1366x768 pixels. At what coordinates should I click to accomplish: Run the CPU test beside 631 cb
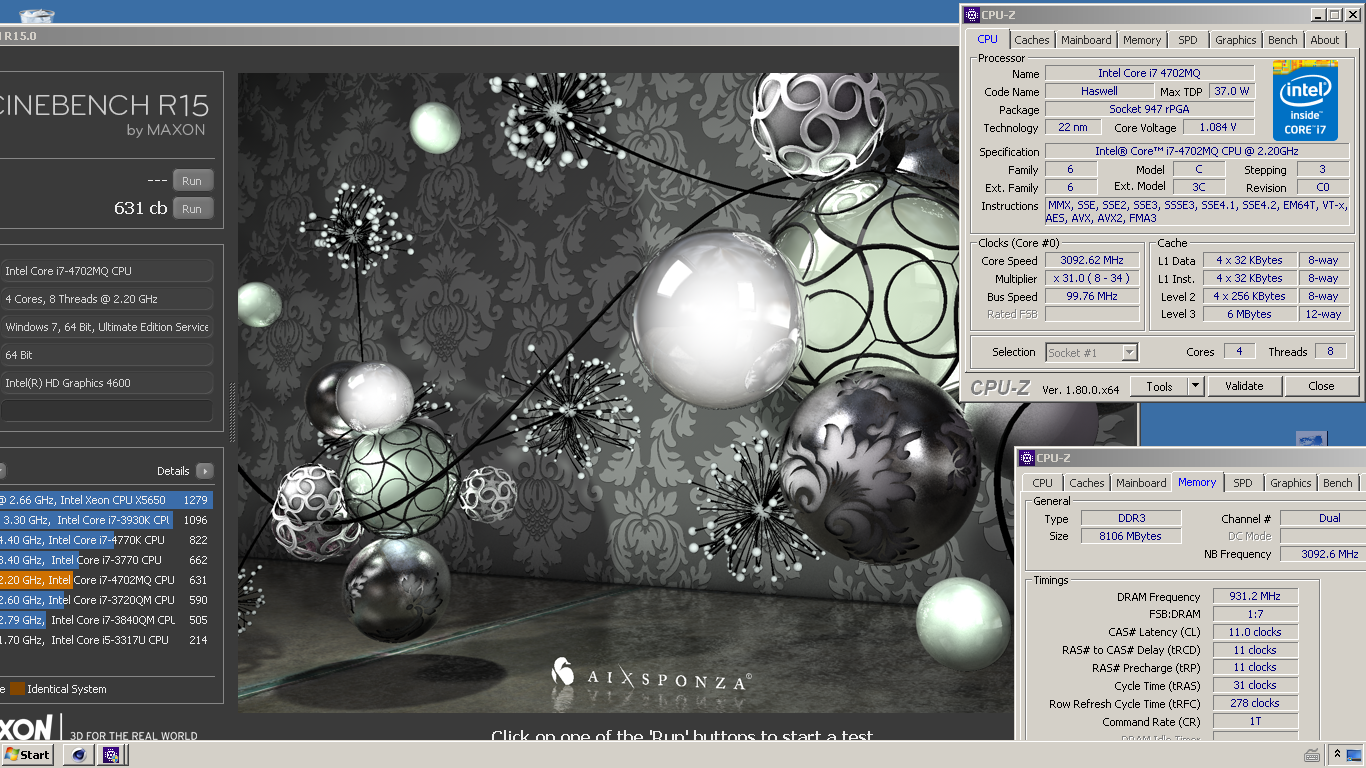[x=192, y=209]
